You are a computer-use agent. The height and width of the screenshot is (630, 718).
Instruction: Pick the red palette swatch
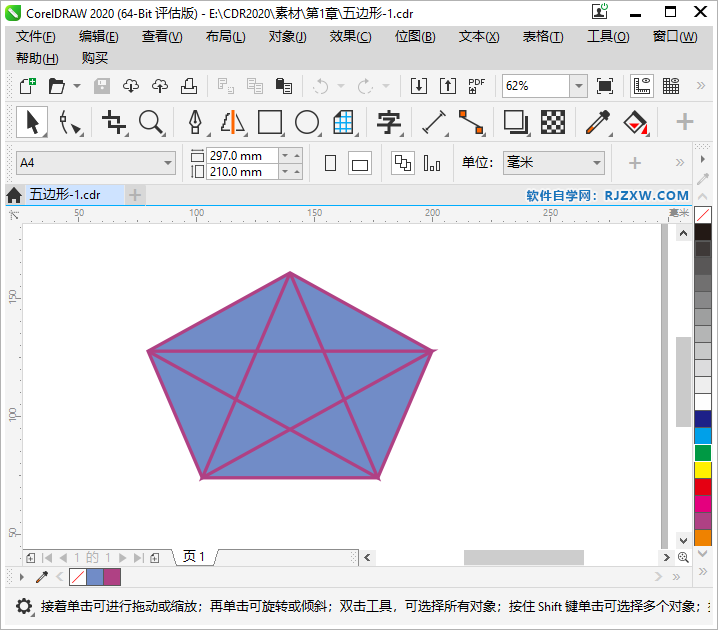[703, 487]
